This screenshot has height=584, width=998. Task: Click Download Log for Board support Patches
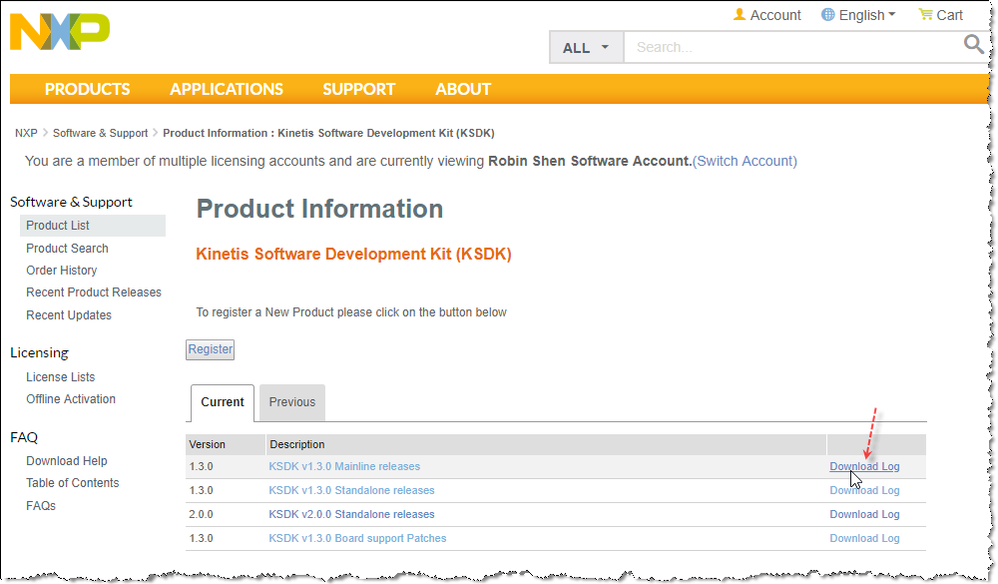[864, 538]
